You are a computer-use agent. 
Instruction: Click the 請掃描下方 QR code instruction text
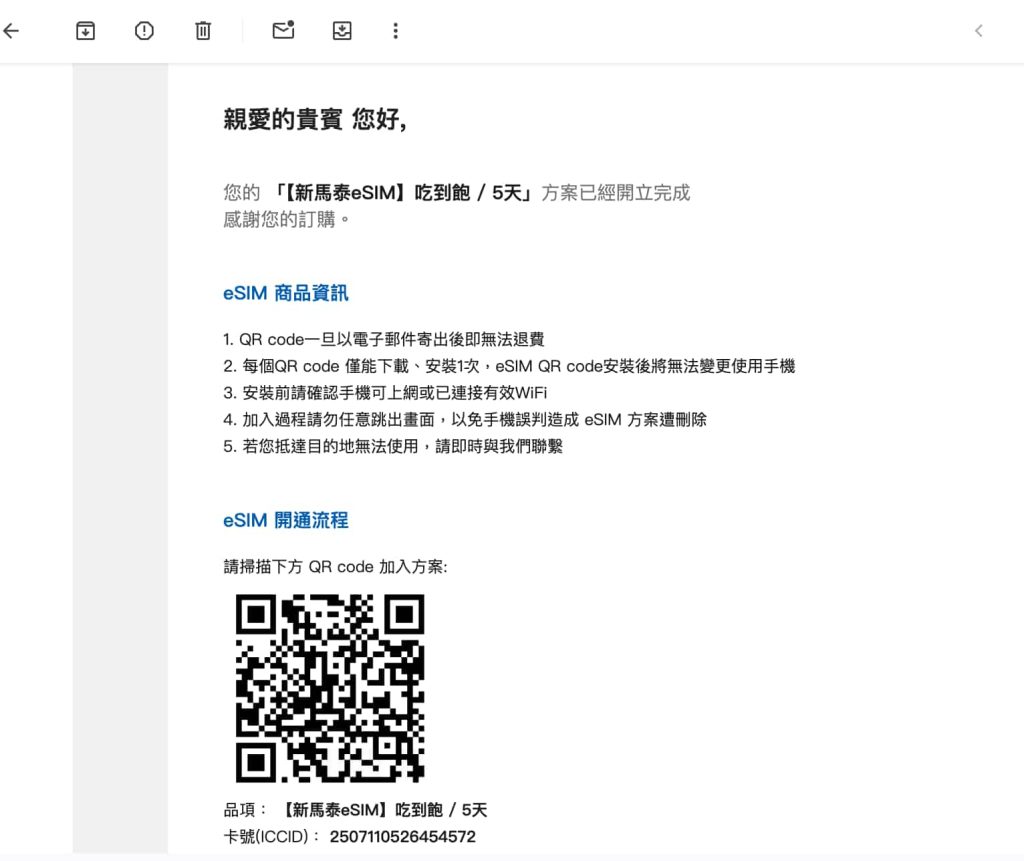pyautogui.click(x=335, y=567)
